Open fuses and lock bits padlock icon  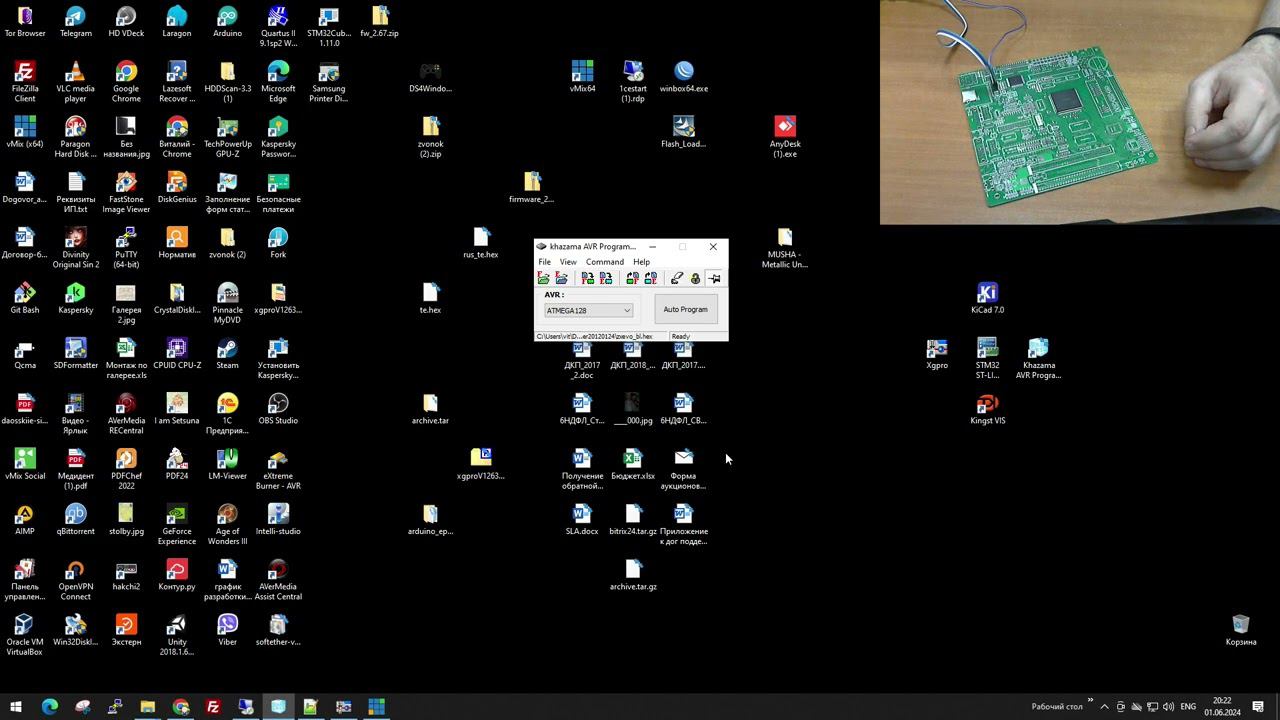pyautogui.click(x=695, y=279)
